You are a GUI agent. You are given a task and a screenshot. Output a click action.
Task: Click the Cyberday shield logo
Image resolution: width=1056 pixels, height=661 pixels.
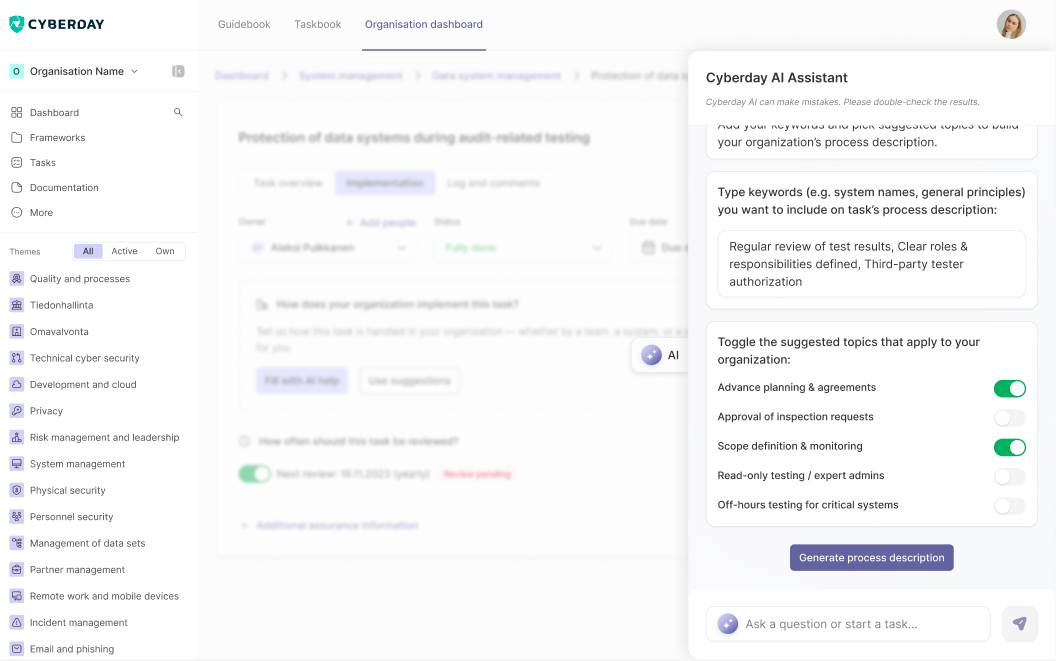pyautogui.click(x=17, y=24)
